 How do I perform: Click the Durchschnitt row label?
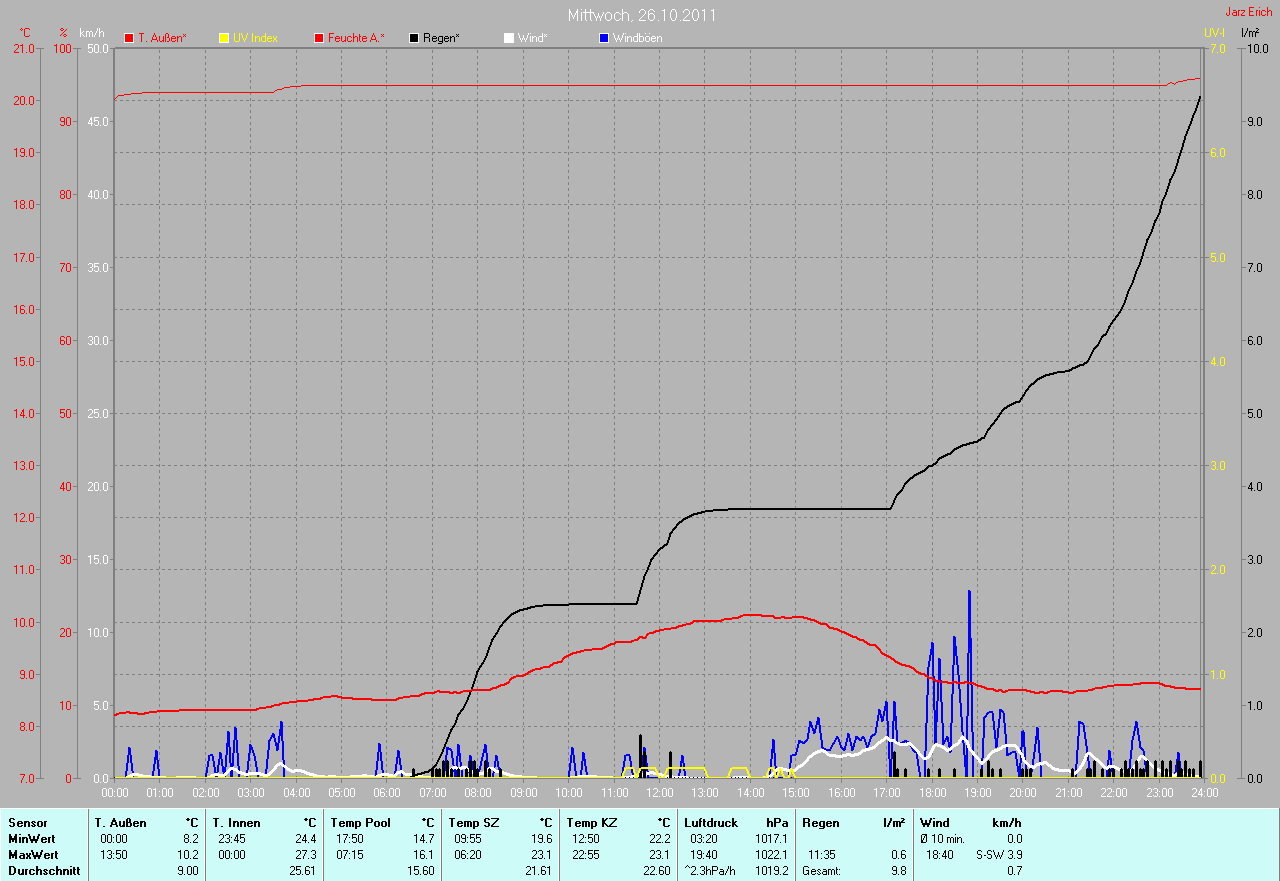[x=40, y=871]
